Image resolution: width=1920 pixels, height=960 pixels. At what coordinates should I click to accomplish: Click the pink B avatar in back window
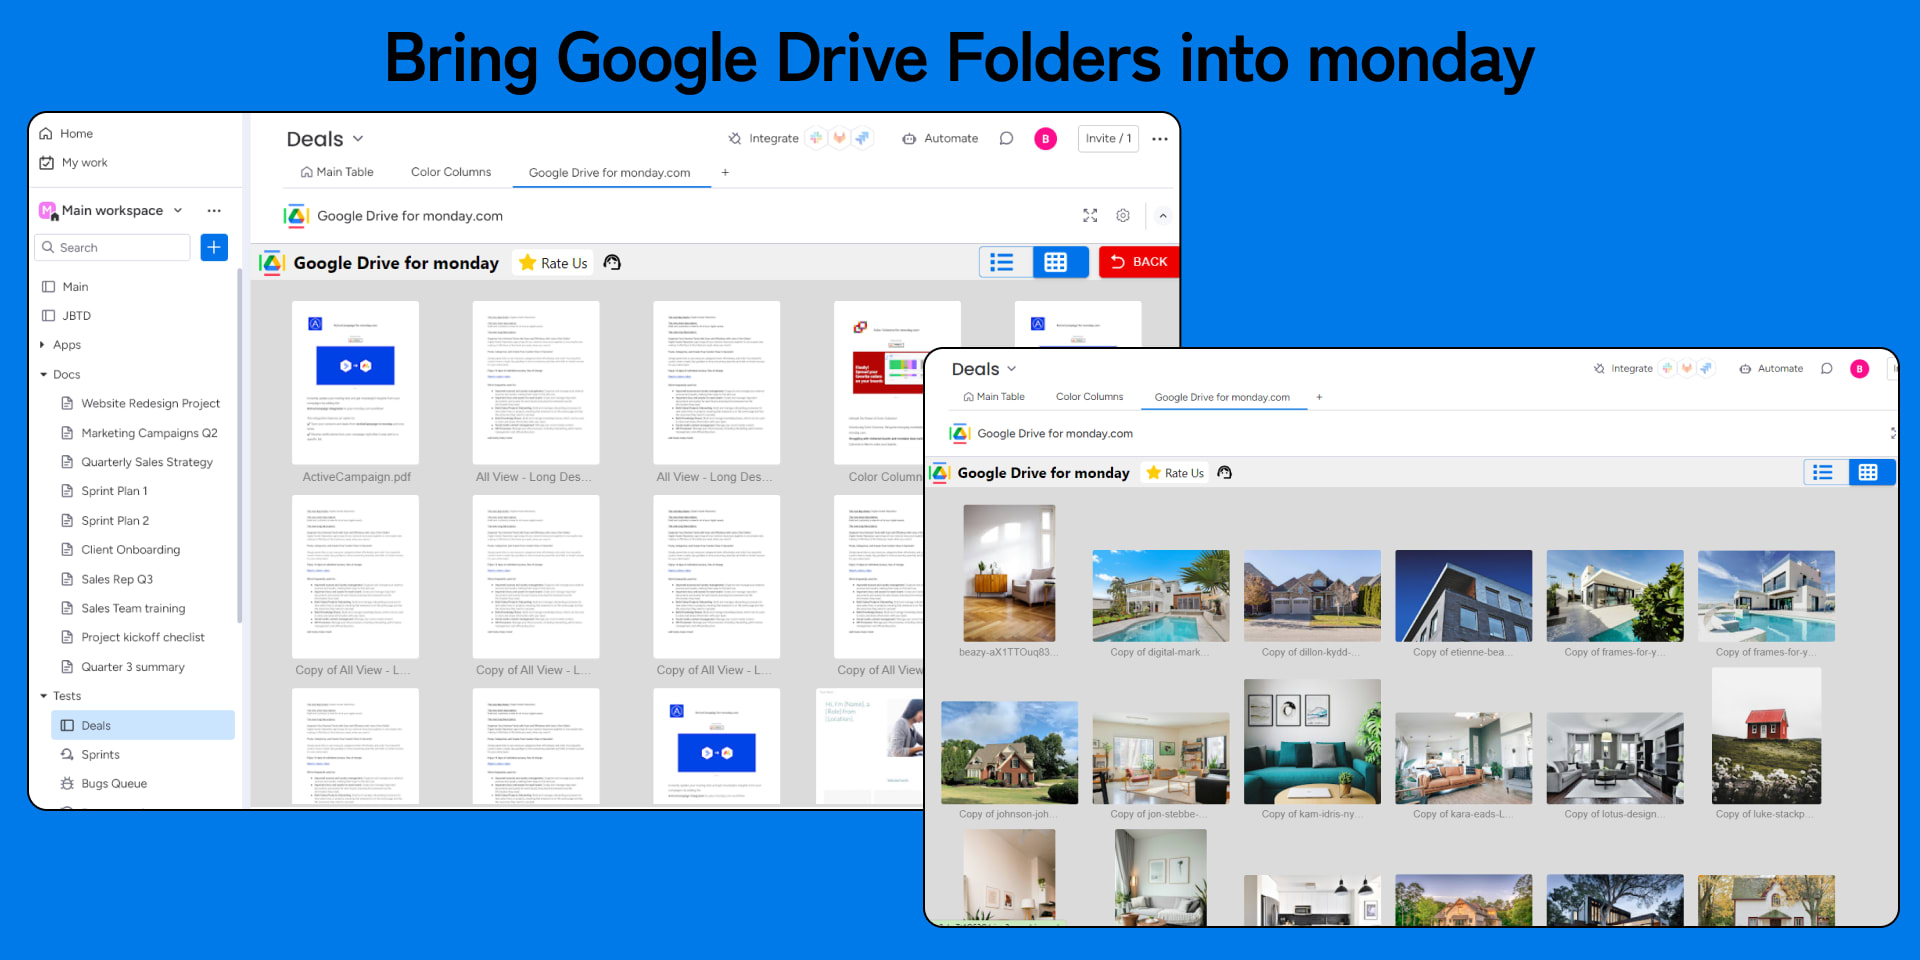click(1046, 139)
